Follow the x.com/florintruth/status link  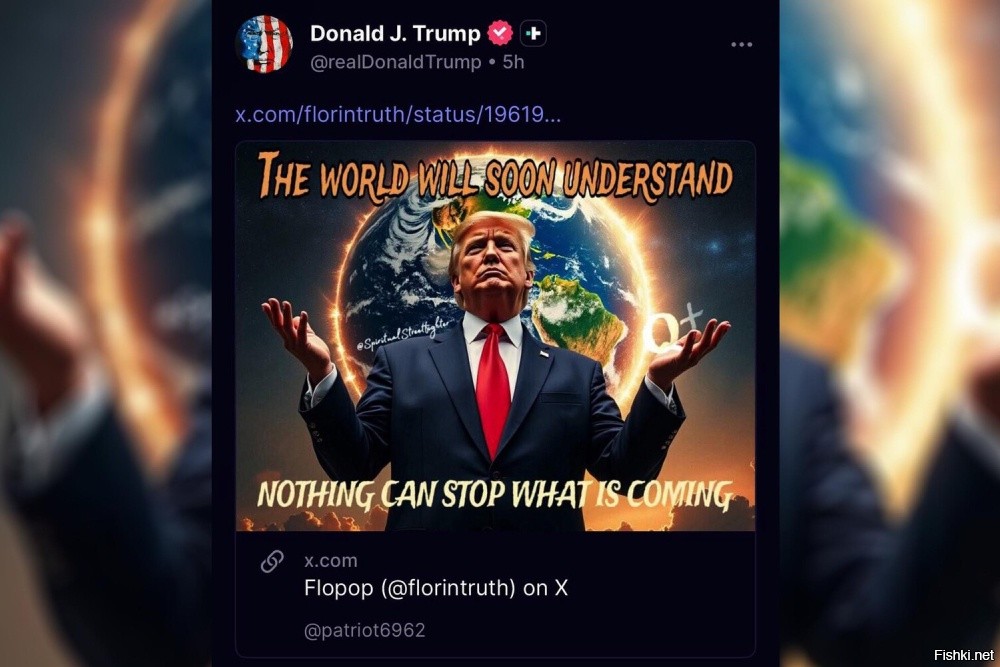398,114
